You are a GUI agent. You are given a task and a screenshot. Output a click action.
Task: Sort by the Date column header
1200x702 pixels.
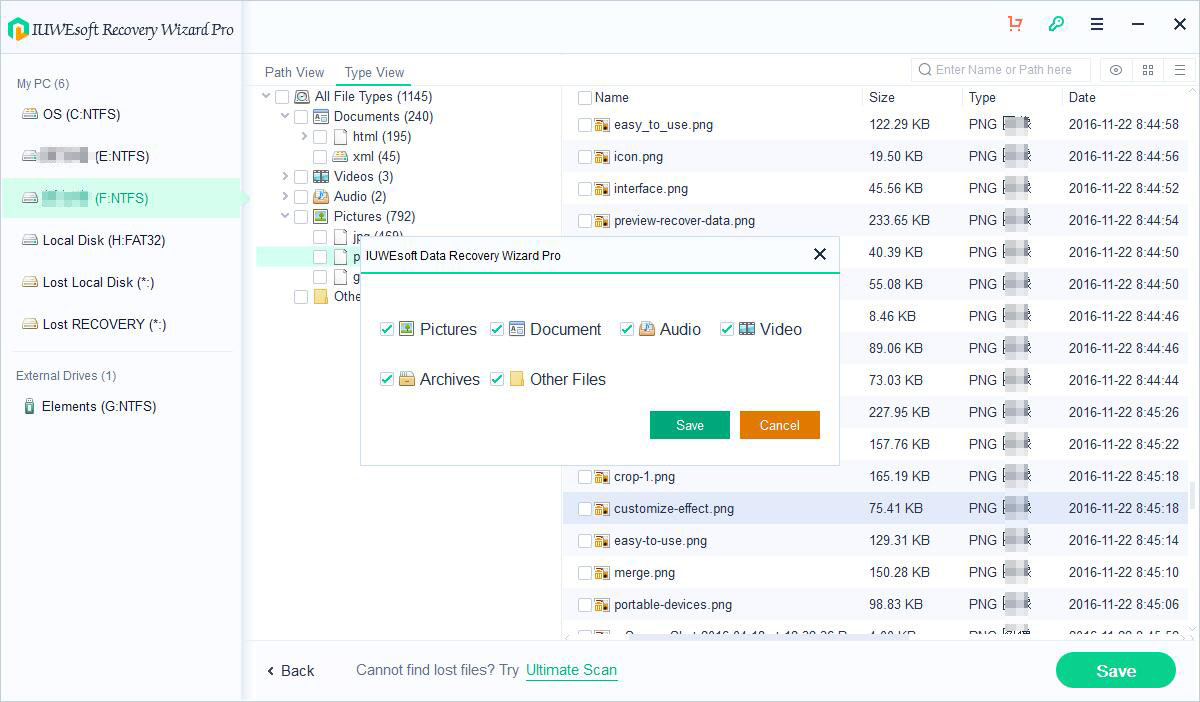click(1082, 98)
